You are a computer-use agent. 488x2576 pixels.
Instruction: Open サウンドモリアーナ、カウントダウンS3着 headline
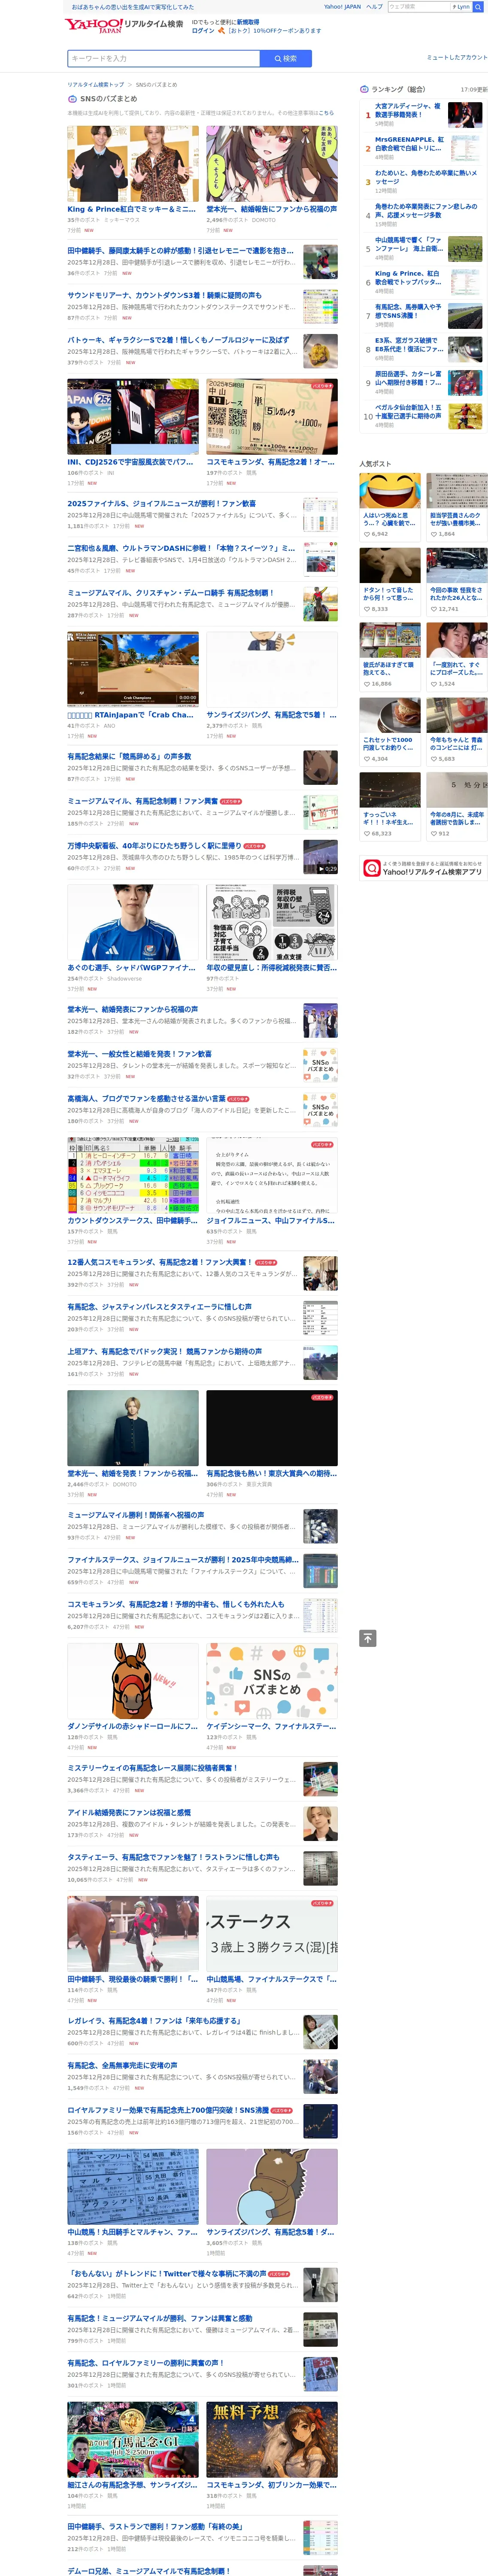pyautogui.click(x=165, y=295)
